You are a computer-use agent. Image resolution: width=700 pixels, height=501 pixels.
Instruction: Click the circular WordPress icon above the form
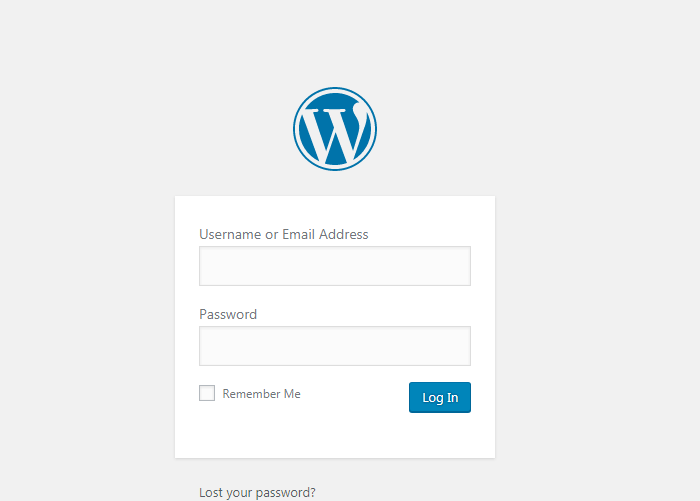pos(335,129)
